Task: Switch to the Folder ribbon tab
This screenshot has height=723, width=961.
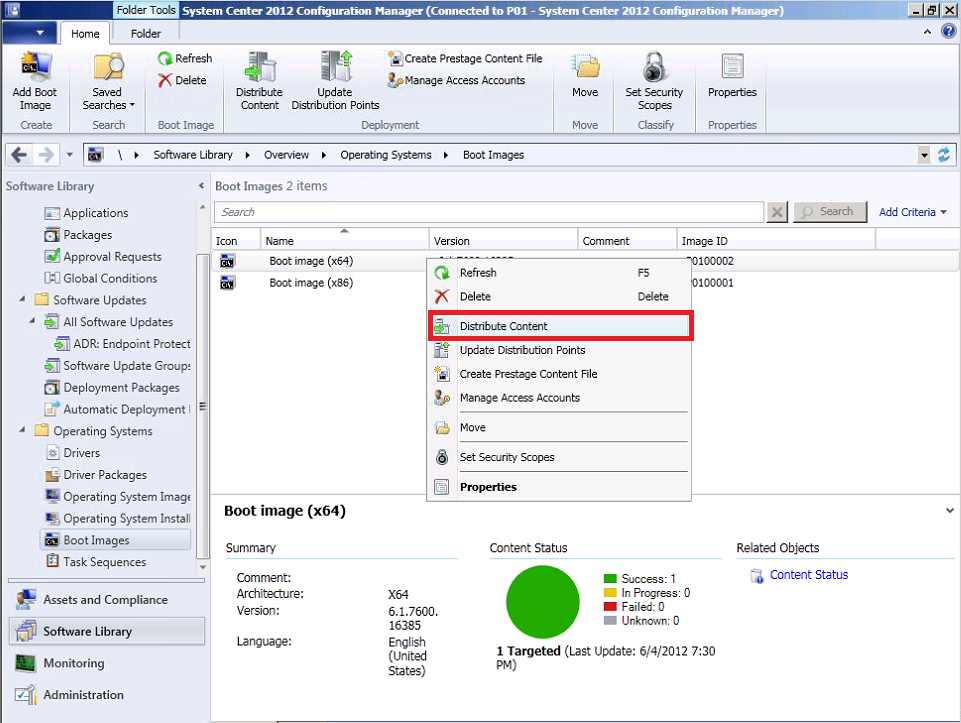Action: pyautogui.click(x=146, y=34)
